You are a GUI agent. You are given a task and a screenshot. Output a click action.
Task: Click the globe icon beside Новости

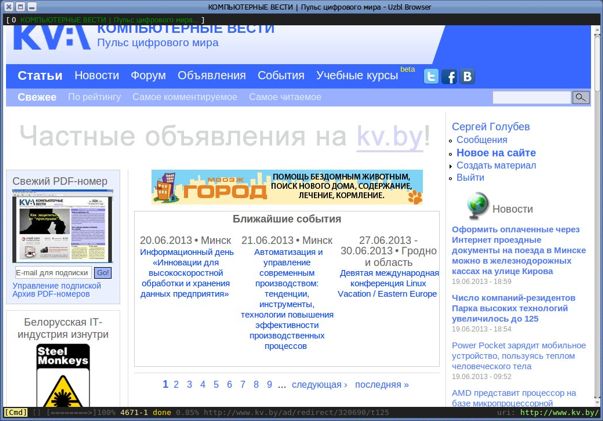click(477, 208)
